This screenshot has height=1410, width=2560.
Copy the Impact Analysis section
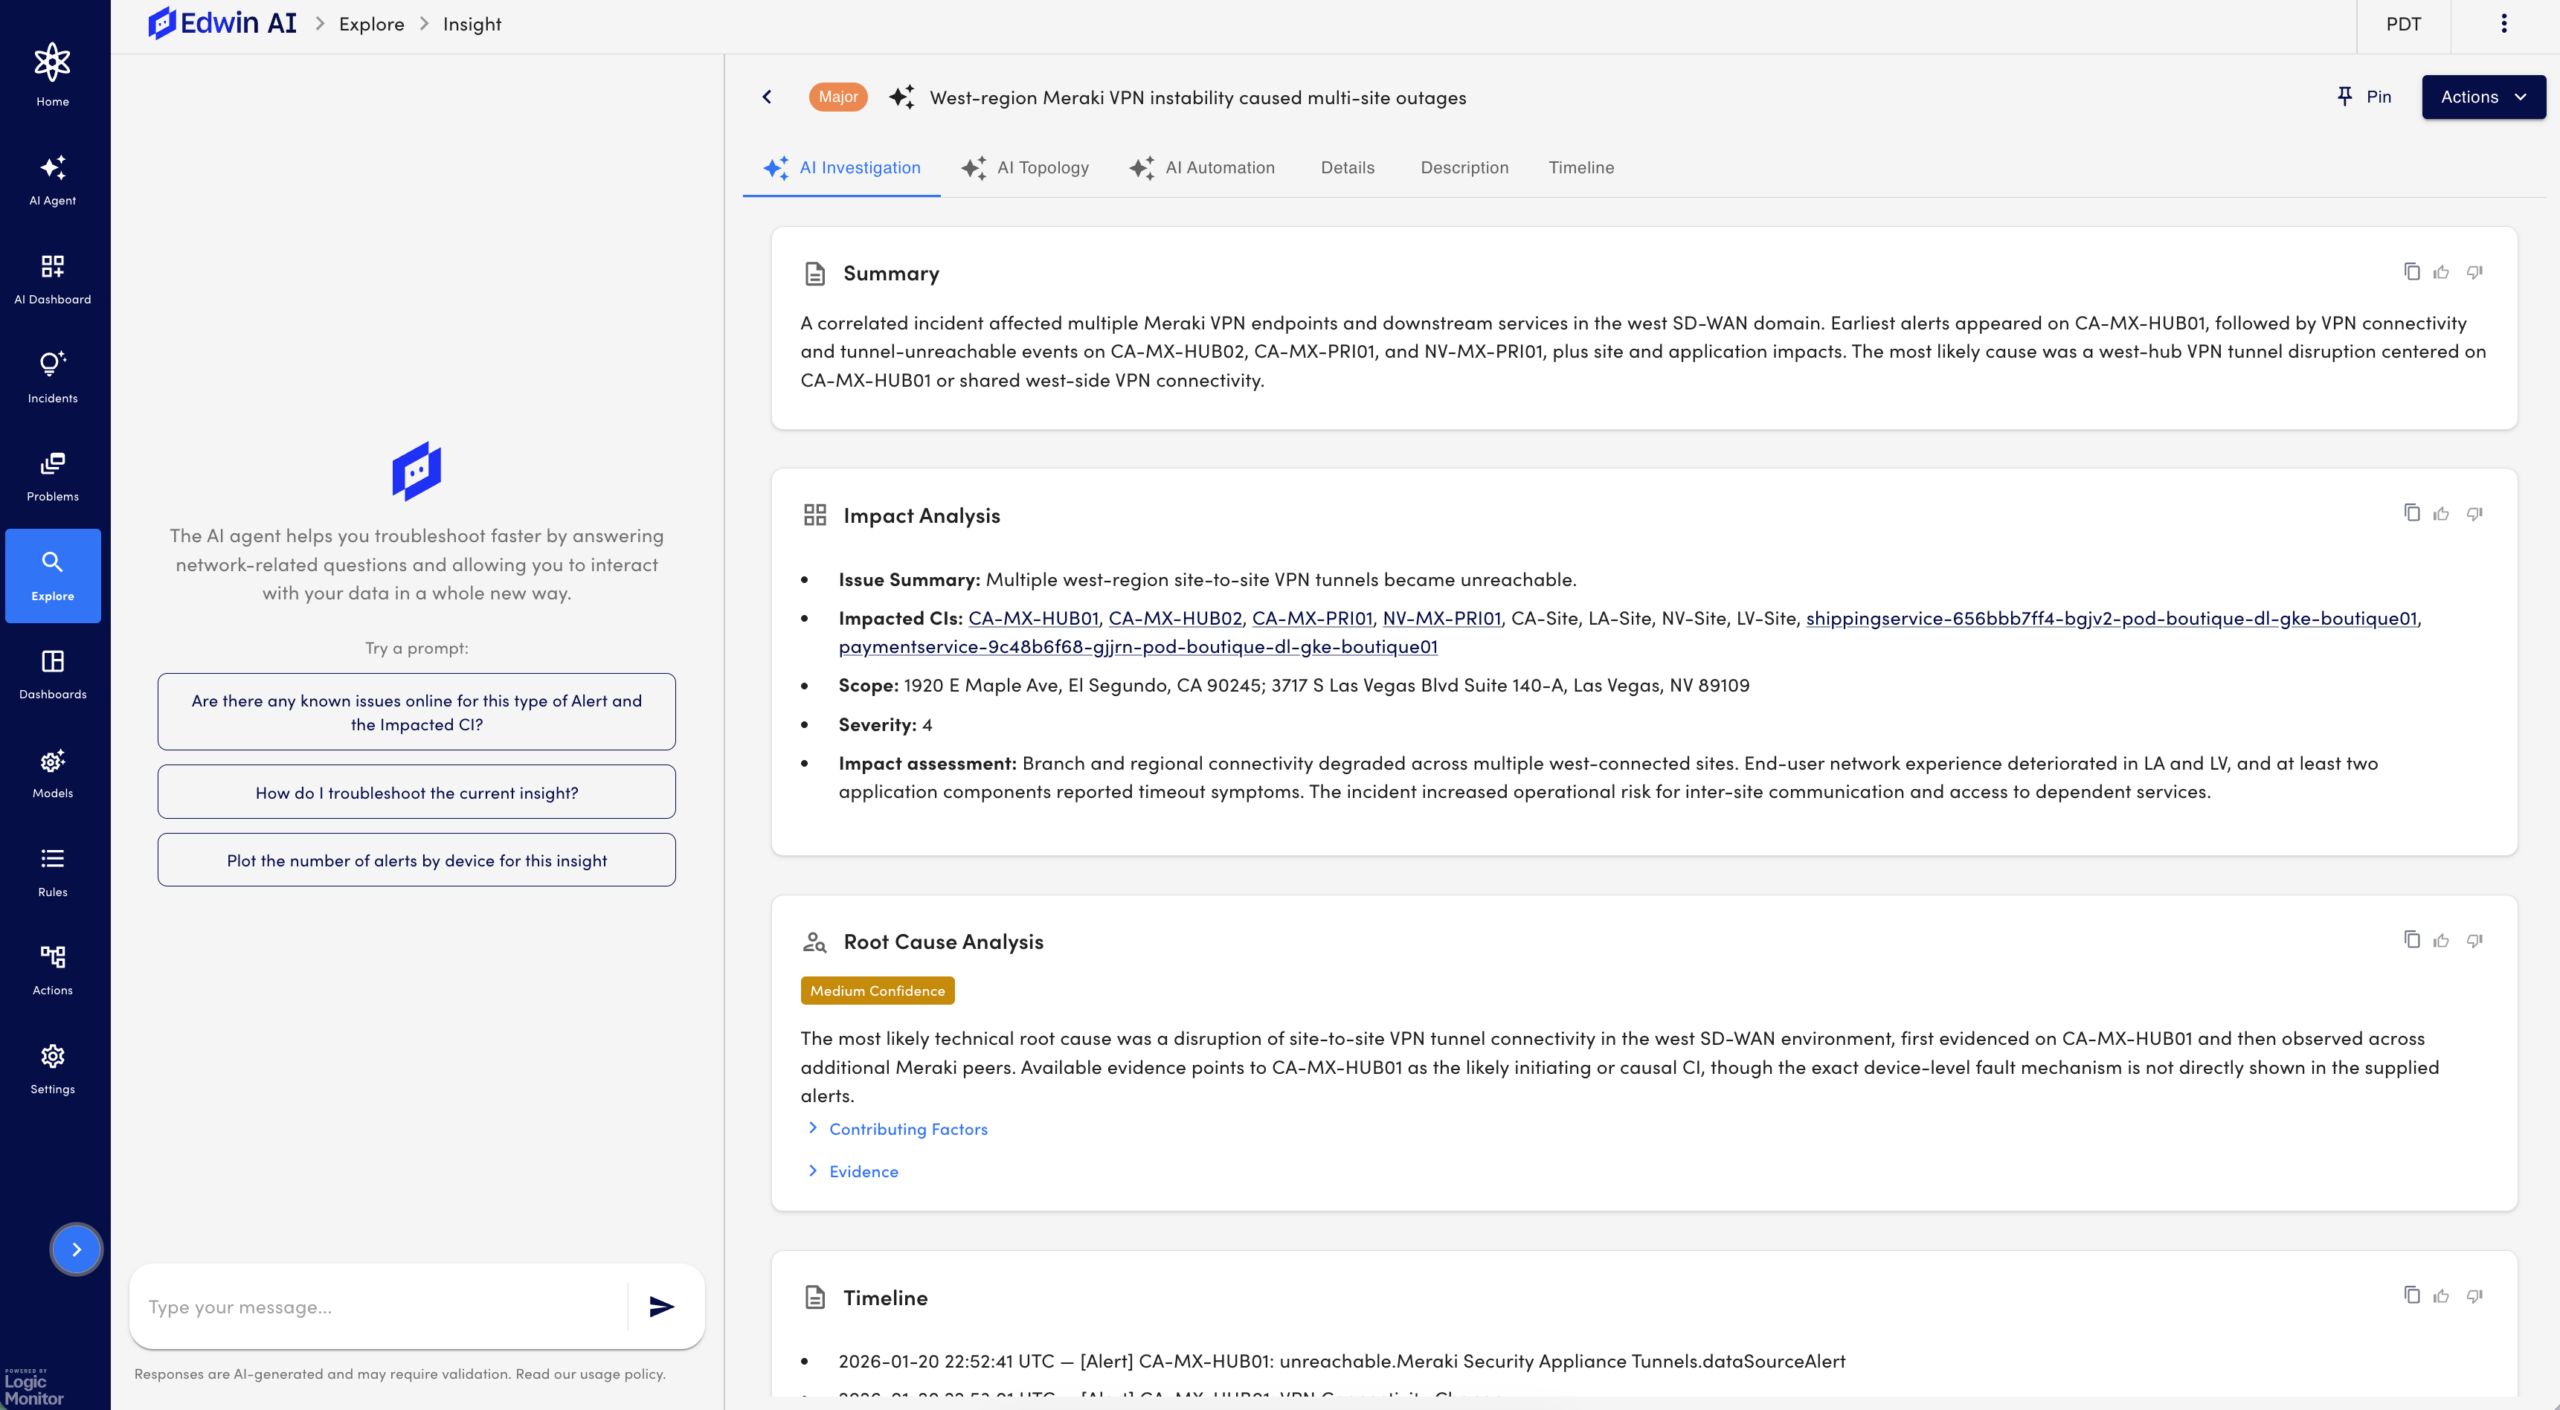tap(2411, 513)
